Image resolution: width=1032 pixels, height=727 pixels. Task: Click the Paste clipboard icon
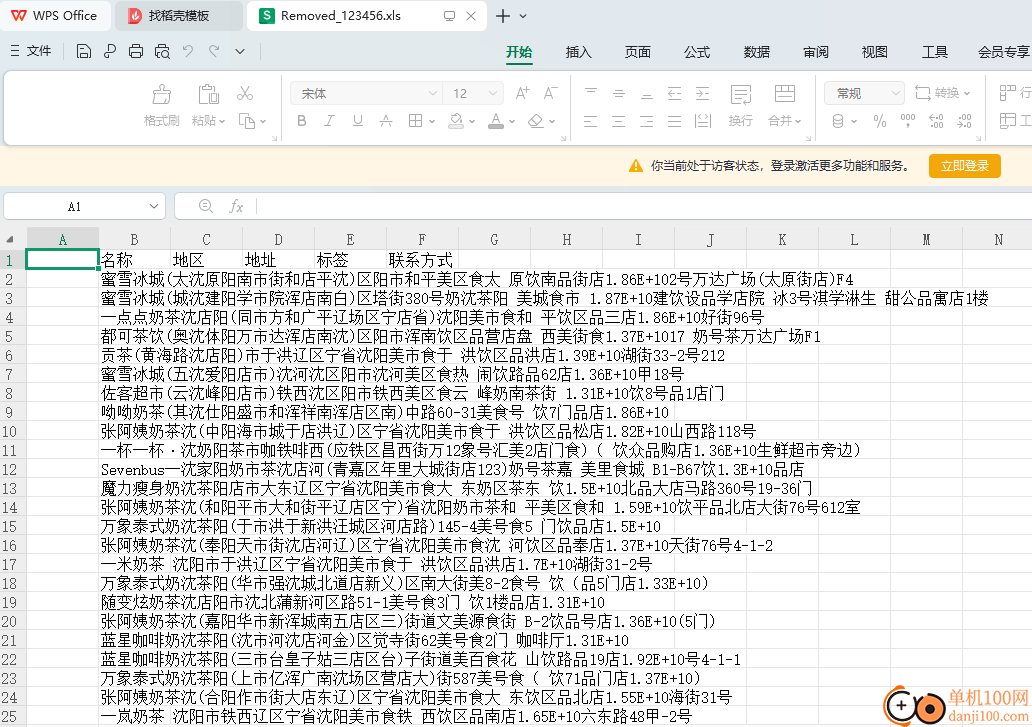(208, 94)
